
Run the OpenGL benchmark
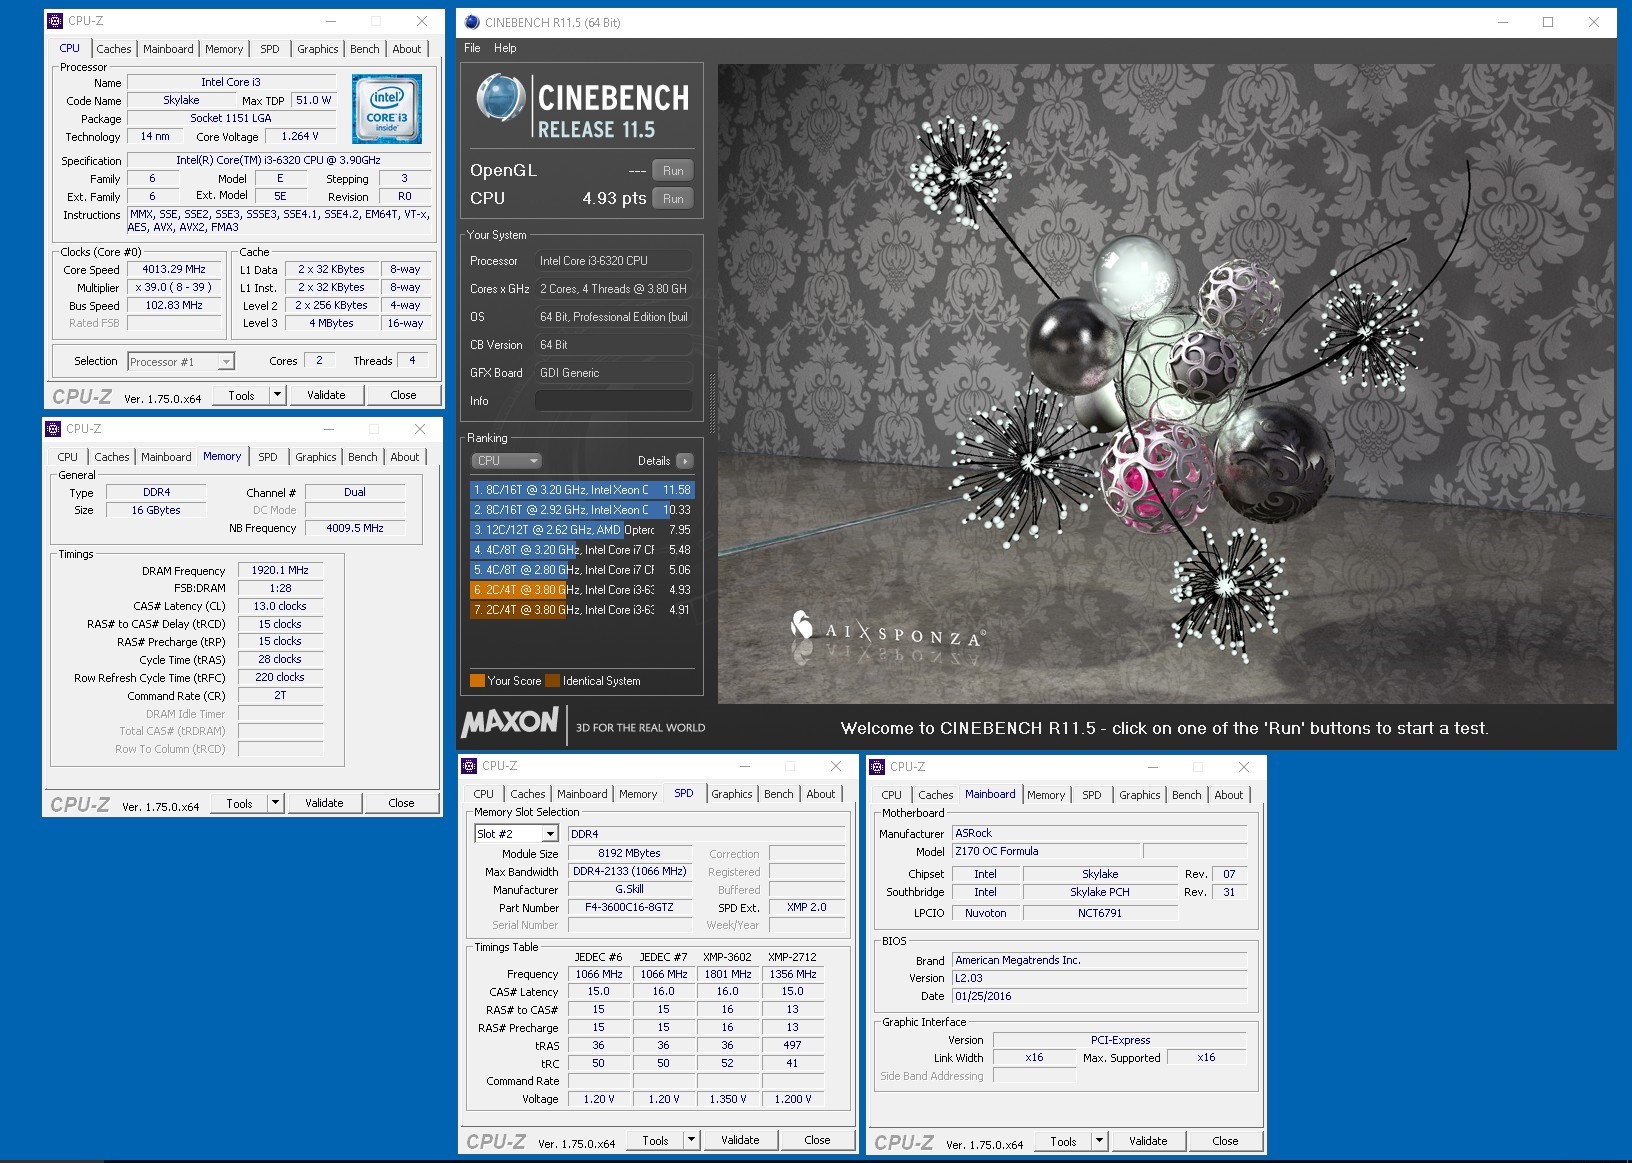[x=673, y=171]
